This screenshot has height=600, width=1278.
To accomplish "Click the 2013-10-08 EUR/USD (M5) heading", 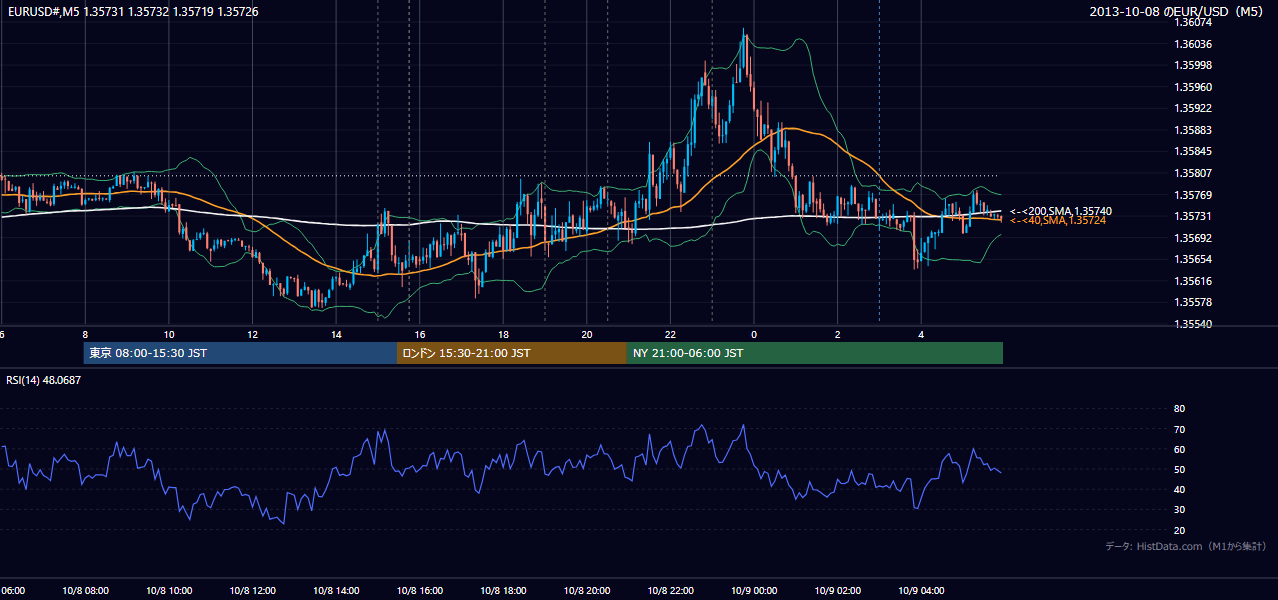I will (x=1178, y=11).
